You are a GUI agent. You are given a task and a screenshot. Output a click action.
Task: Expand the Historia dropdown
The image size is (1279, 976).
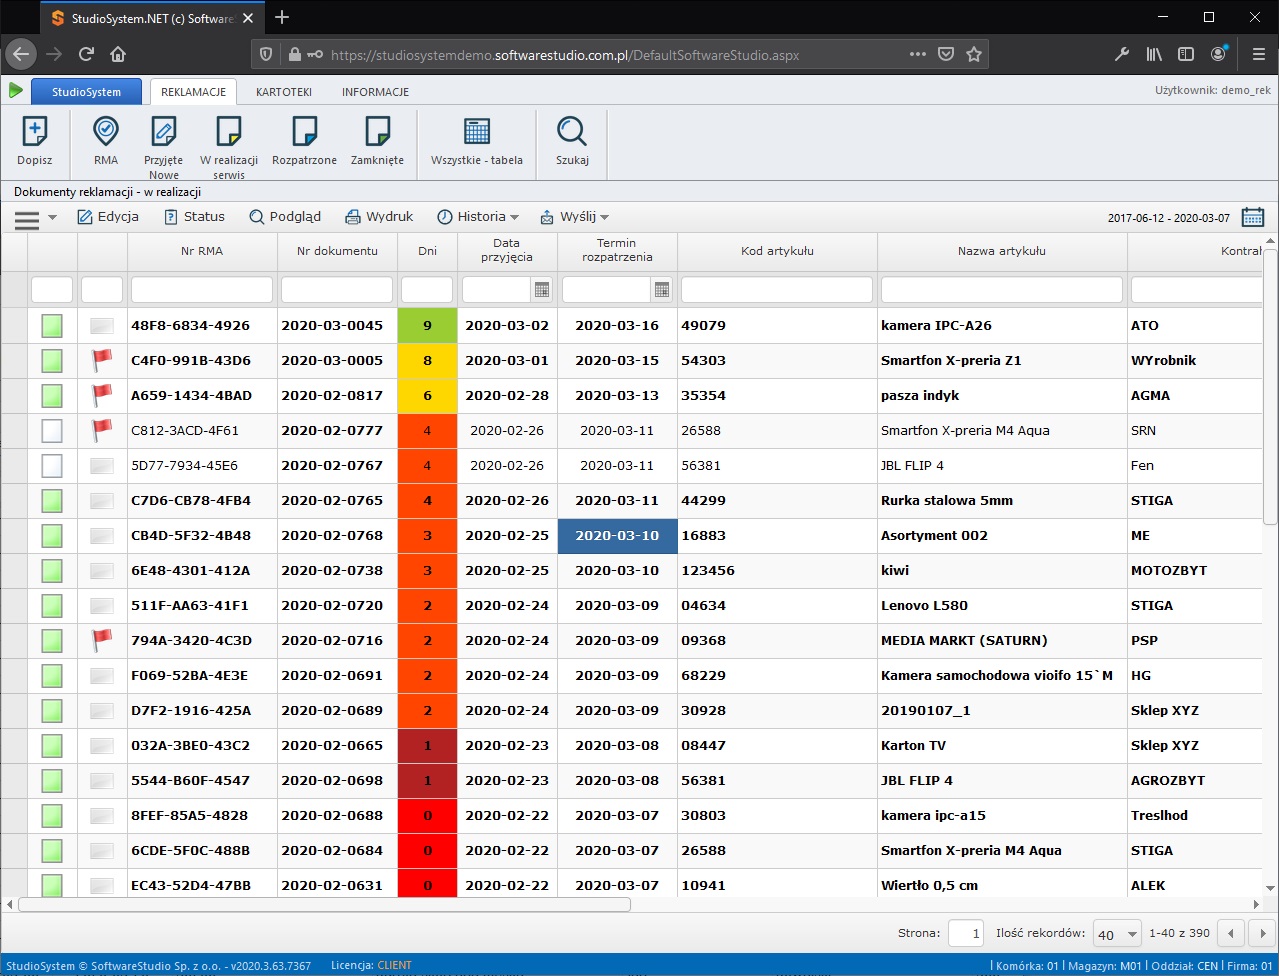coord(478,216)
